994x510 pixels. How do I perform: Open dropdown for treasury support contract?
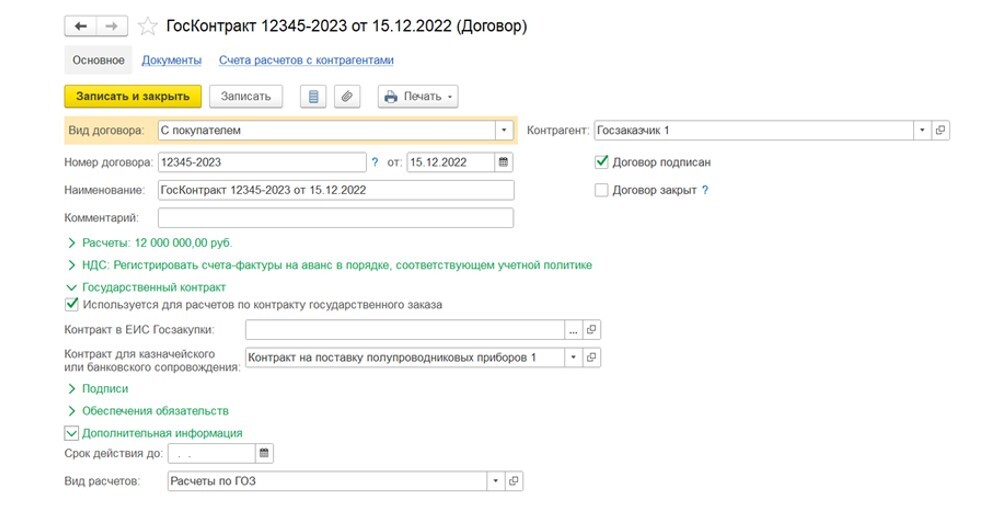pyautogui.click(x=573, y=357)
